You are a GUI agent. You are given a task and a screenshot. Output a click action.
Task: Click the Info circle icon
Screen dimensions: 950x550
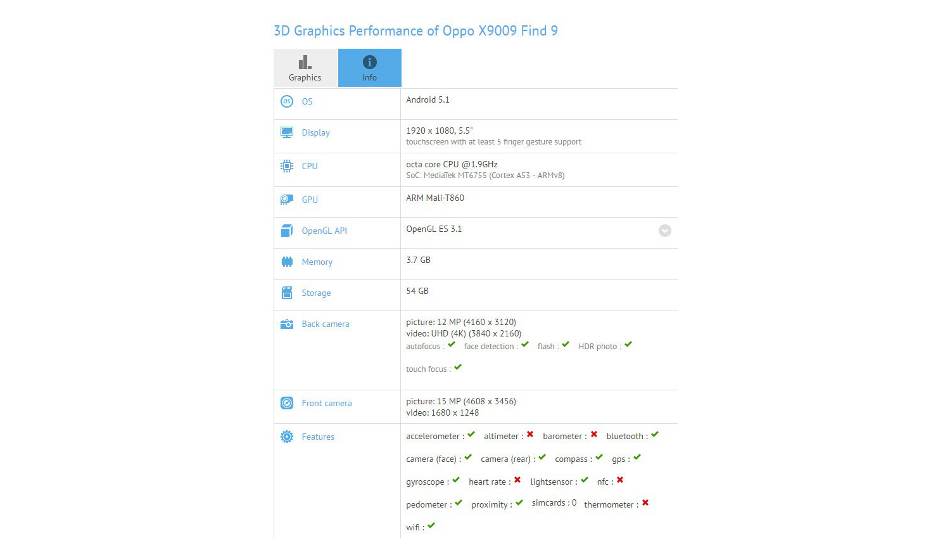370,62
